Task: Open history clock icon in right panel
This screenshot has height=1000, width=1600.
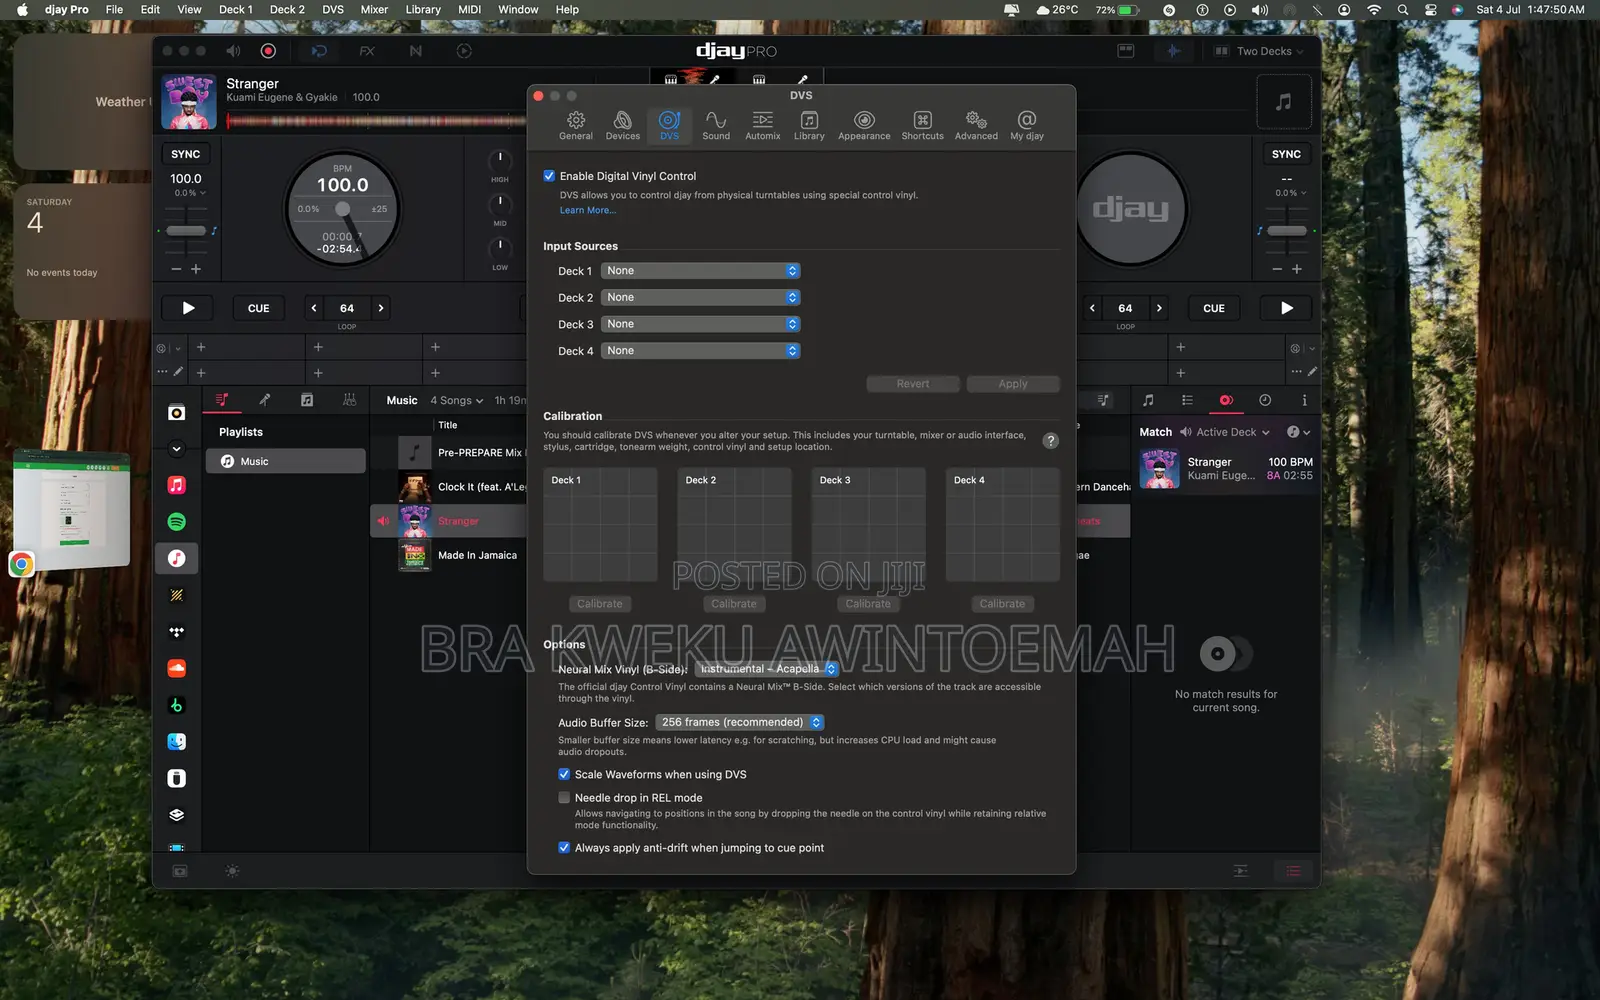Action: coord(1265,400)
